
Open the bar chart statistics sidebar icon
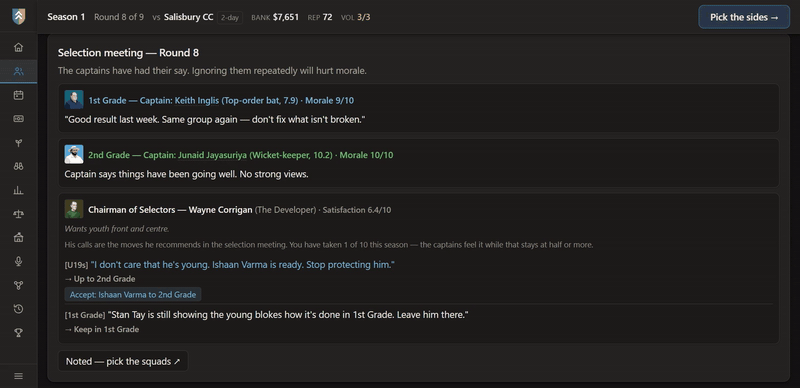18,190
